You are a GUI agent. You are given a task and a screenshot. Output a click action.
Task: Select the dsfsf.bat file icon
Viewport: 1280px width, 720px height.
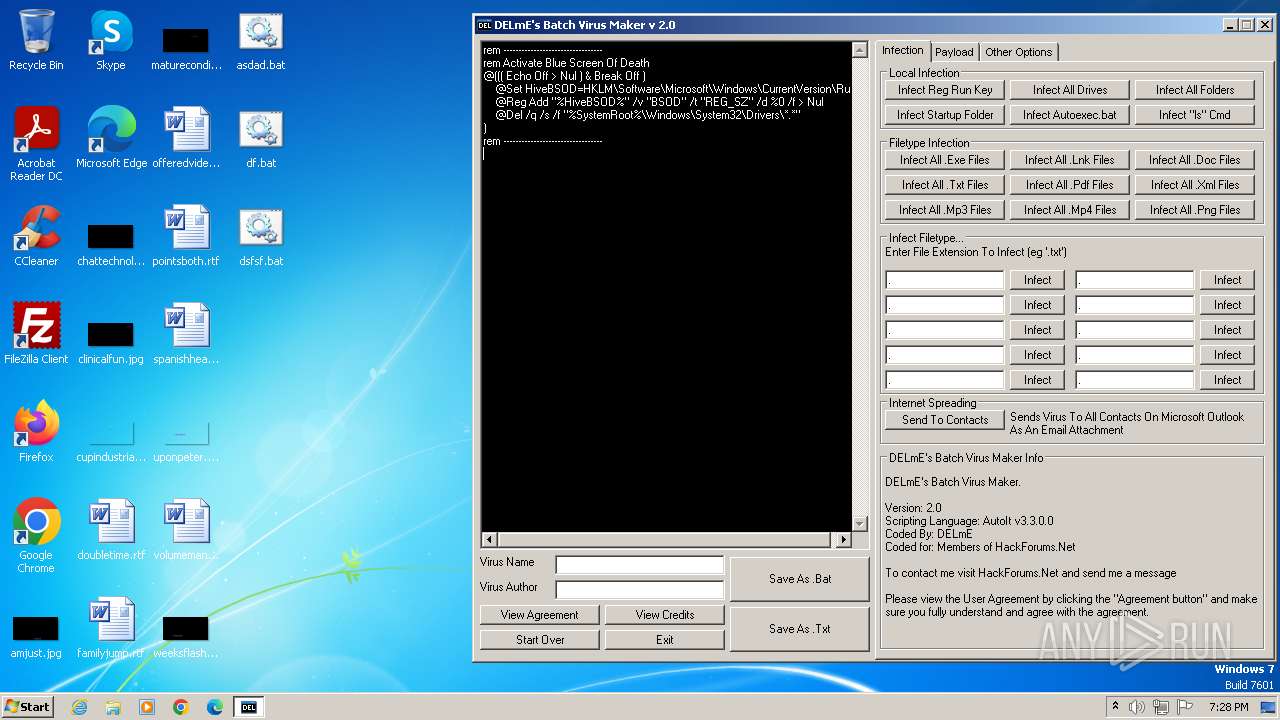pos(261,237)
